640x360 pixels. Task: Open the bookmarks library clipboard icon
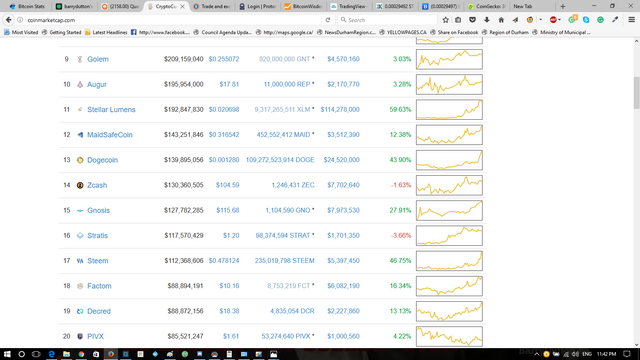pos(458,20)
